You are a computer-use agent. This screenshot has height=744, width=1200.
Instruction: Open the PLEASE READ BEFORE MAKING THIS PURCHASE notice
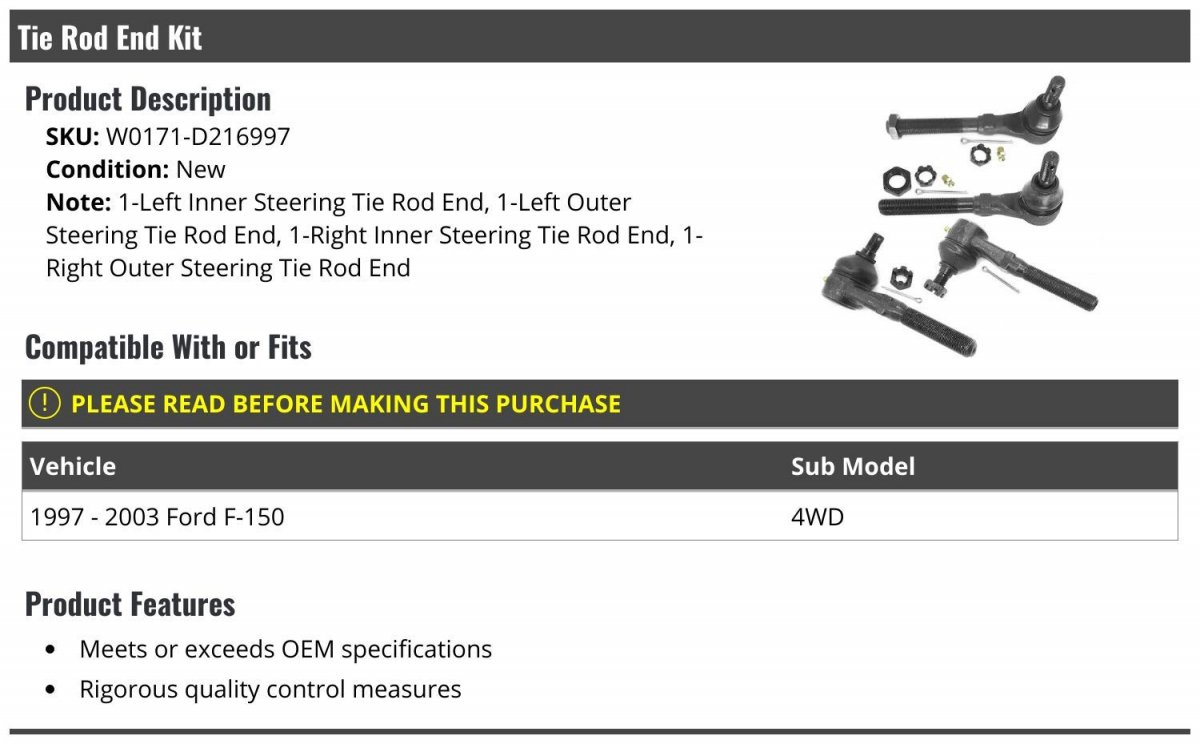coord(345,404)
